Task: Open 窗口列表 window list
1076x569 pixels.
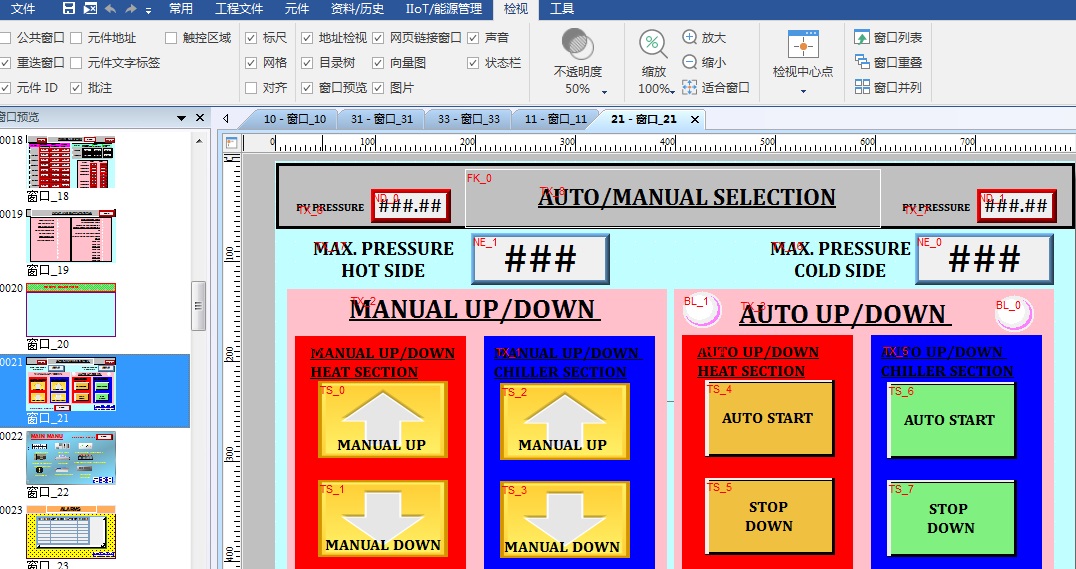Action: tap(862, 37)
